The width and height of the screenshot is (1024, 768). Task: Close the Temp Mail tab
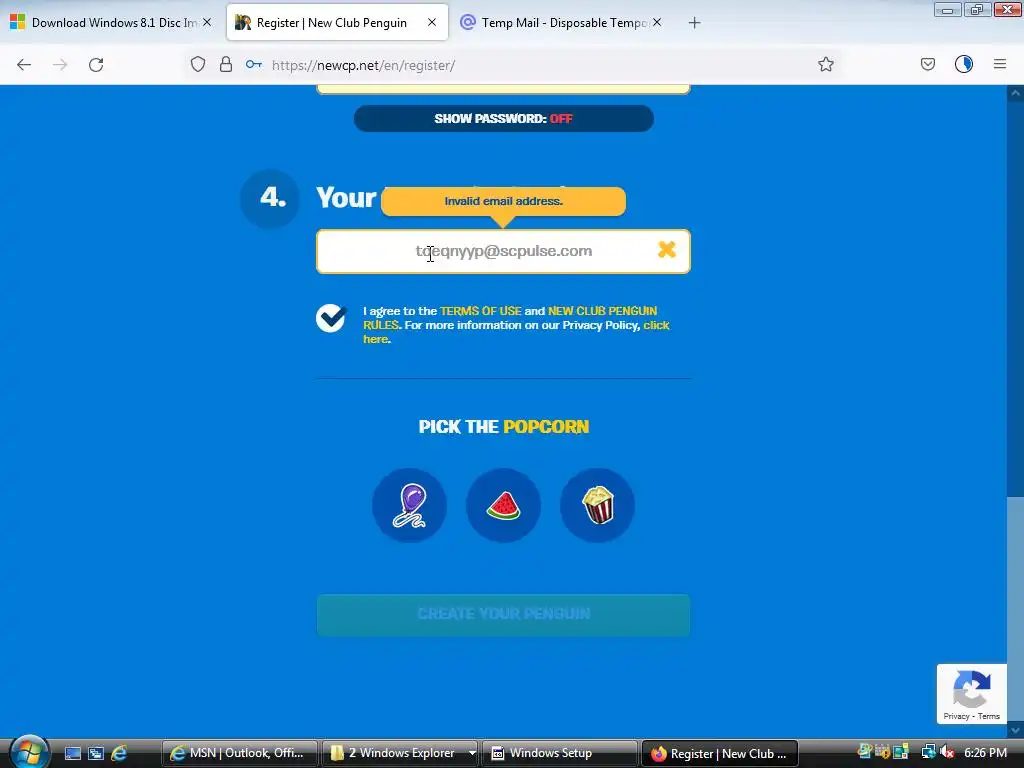pyautogui.click(x=657, y=22)
